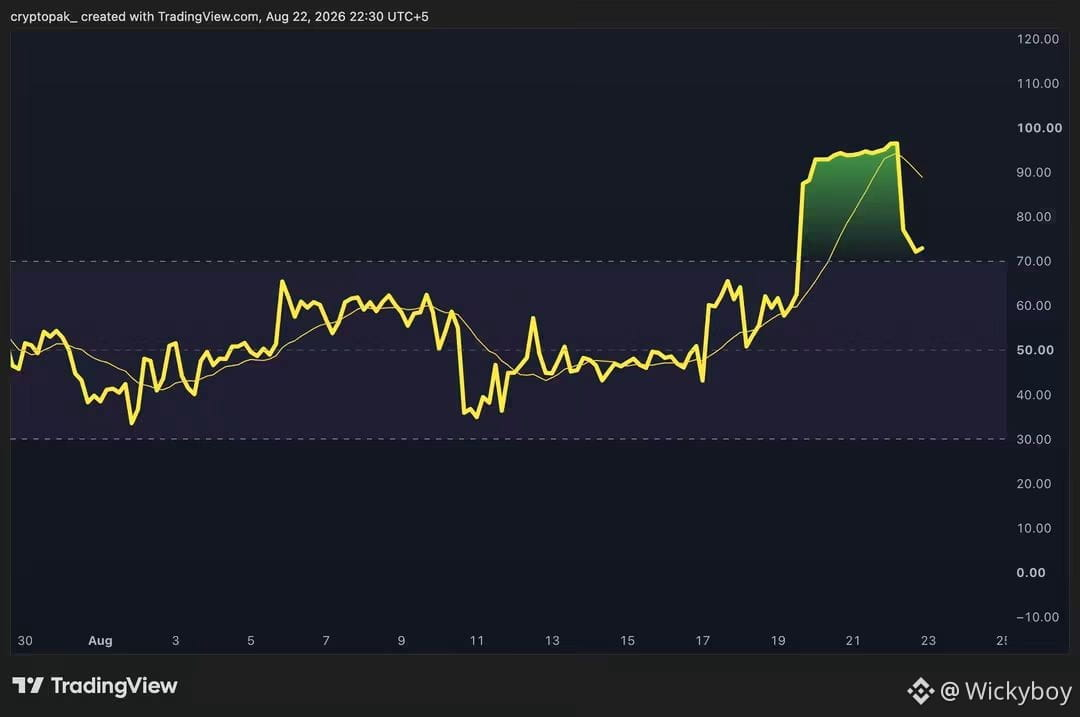1080x717 pixels.
Task: Click the 13 date label on time axis
Action: click(552, 641)
